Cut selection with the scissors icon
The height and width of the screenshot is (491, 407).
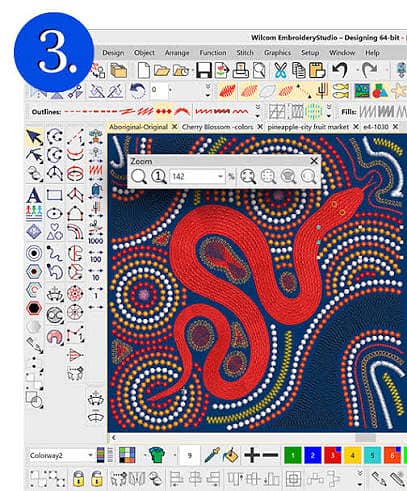[280, 71]
